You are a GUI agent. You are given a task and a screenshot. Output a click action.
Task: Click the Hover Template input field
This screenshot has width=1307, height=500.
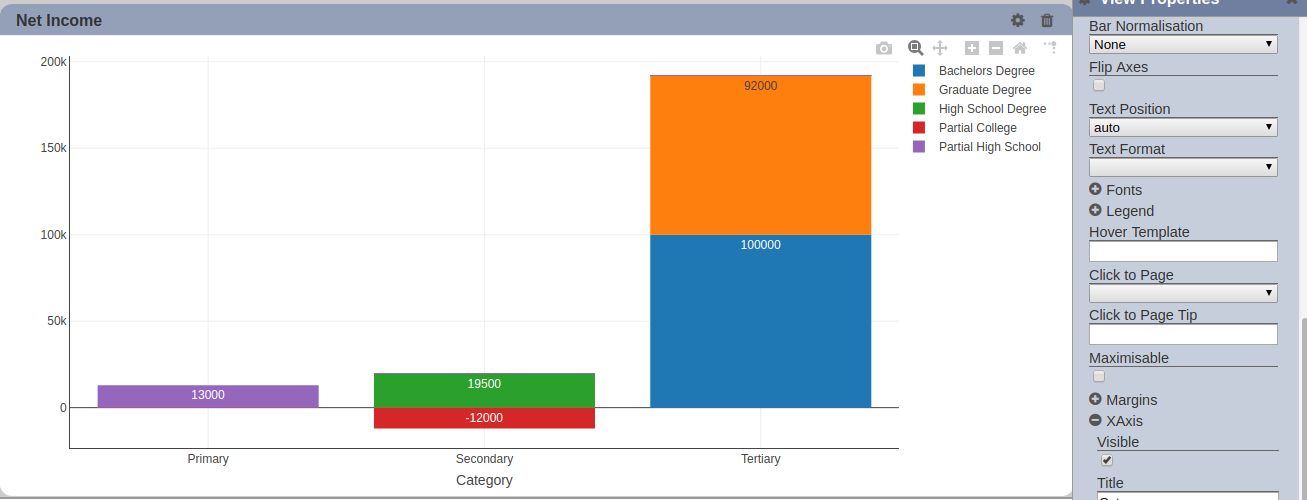pyautogui.click(x=1183, y=251)
